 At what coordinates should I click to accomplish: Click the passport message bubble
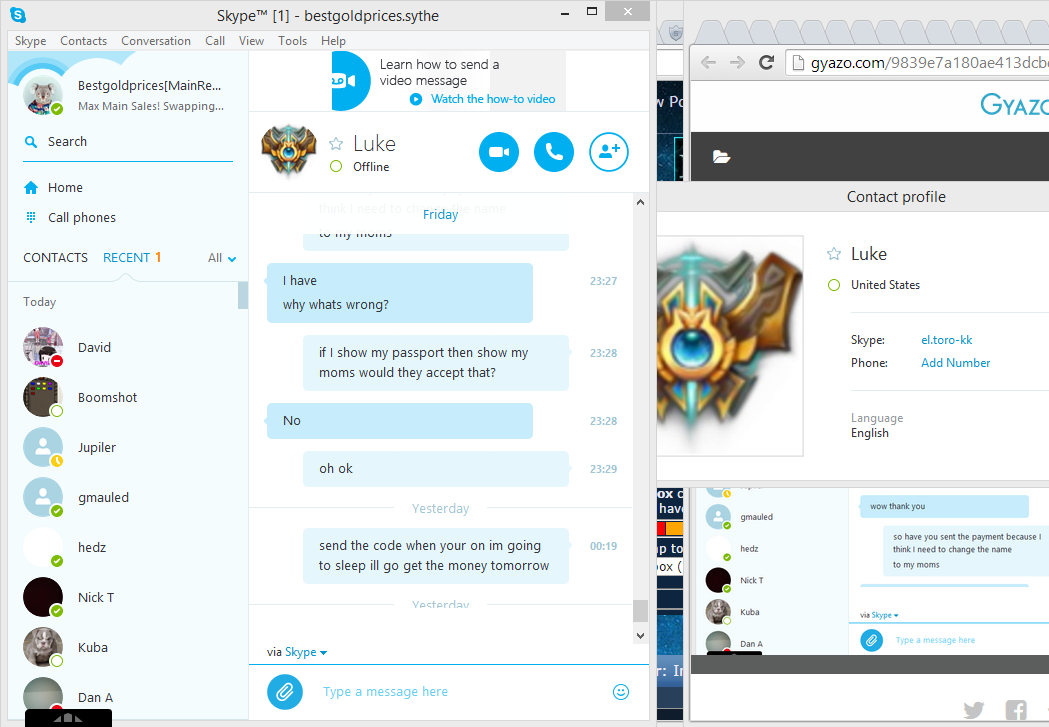436,362
